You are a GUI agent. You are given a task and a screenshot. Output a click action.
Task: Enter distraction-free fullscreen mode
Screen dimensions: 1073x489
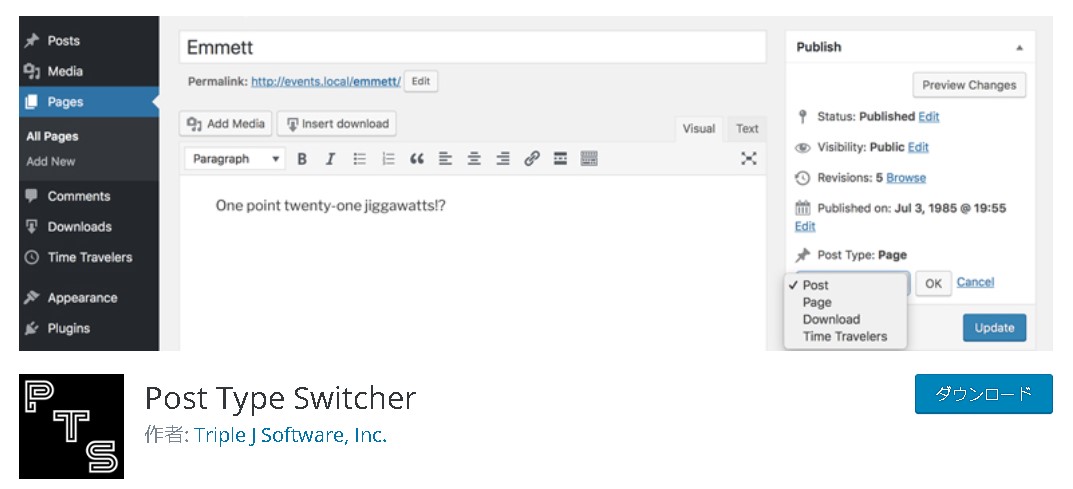tap(748, 158)
